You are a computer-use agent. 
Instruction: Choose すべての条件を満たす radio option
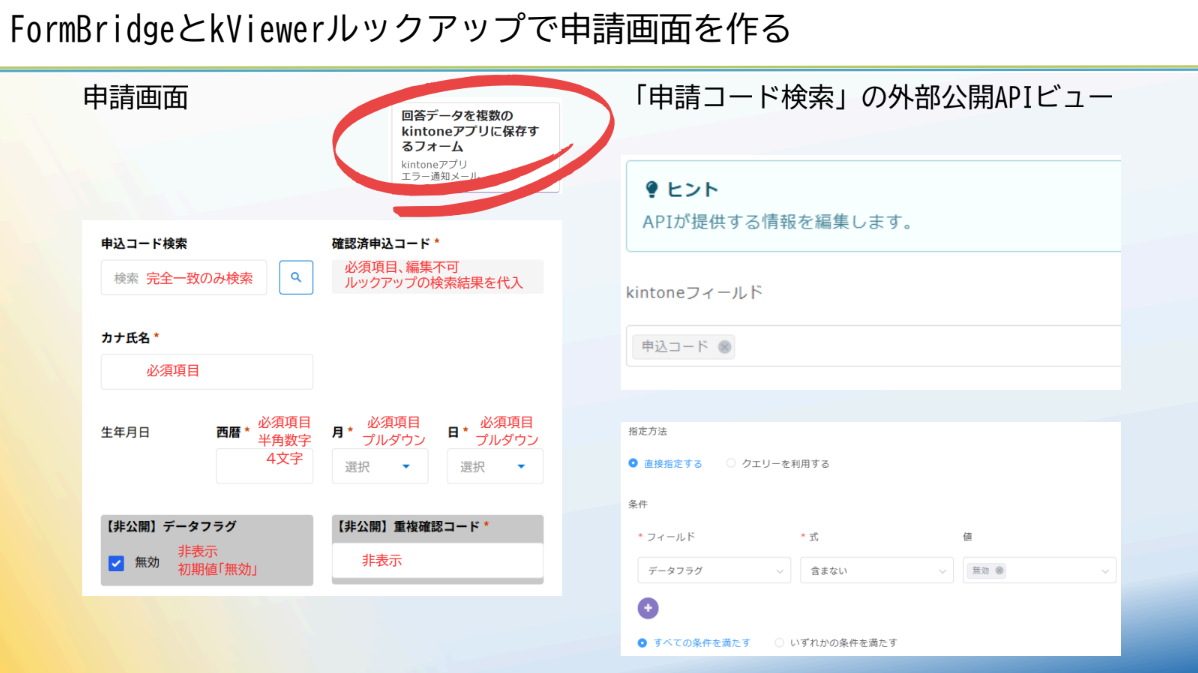click(x=642, y=643)
